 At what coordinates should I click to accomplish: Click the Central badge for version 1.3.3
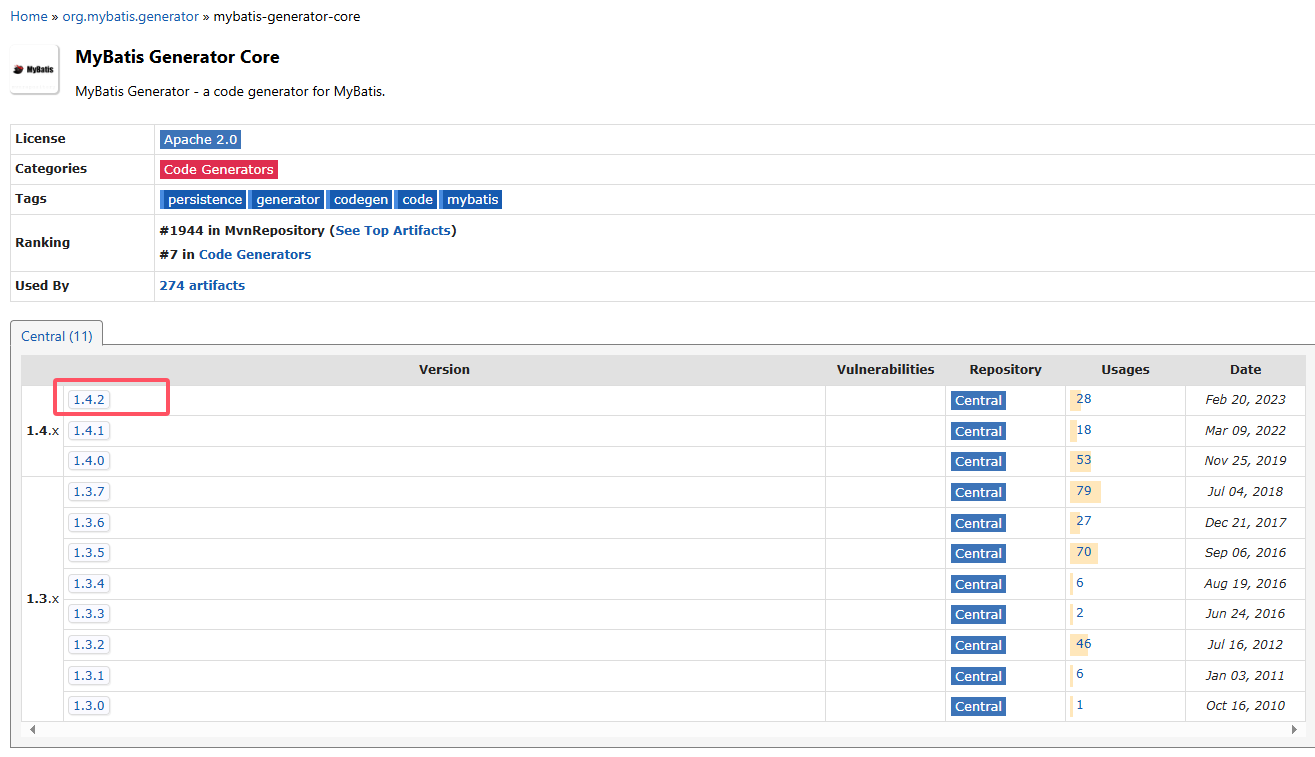pyautogui.click(x=978, y=614)
